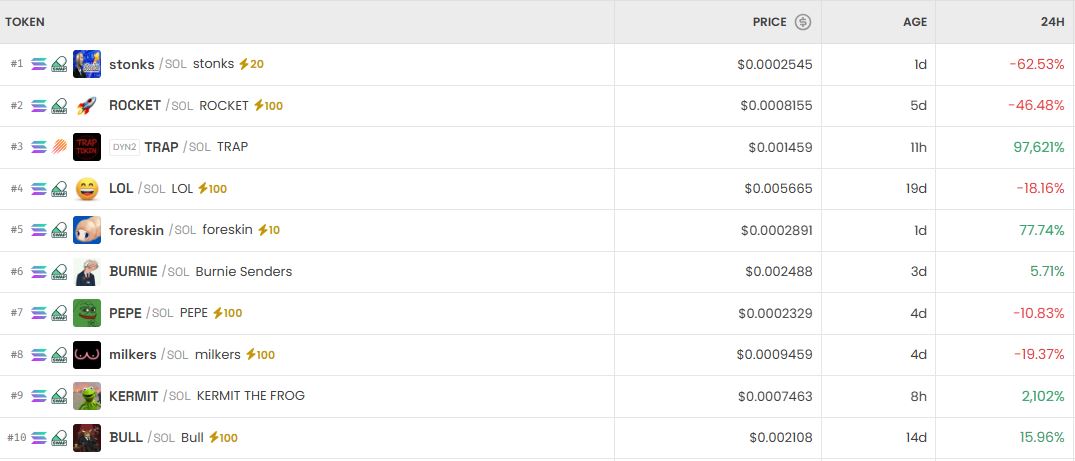The width and height of the screenshot is (1075, 461).
Task: Click the Kermit frog token icon
Action: coord(87,396)
